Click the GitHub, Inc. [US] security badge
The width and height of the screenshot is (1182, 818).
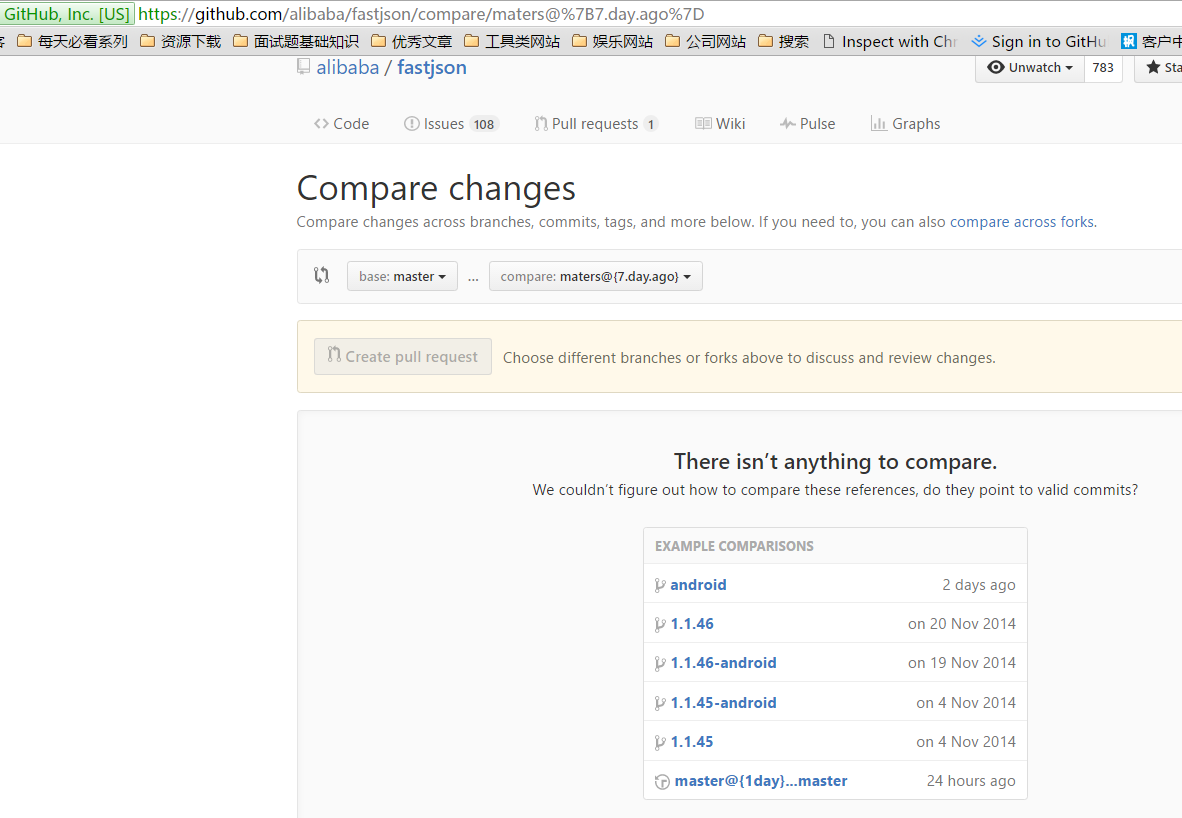tap(66, 14)
